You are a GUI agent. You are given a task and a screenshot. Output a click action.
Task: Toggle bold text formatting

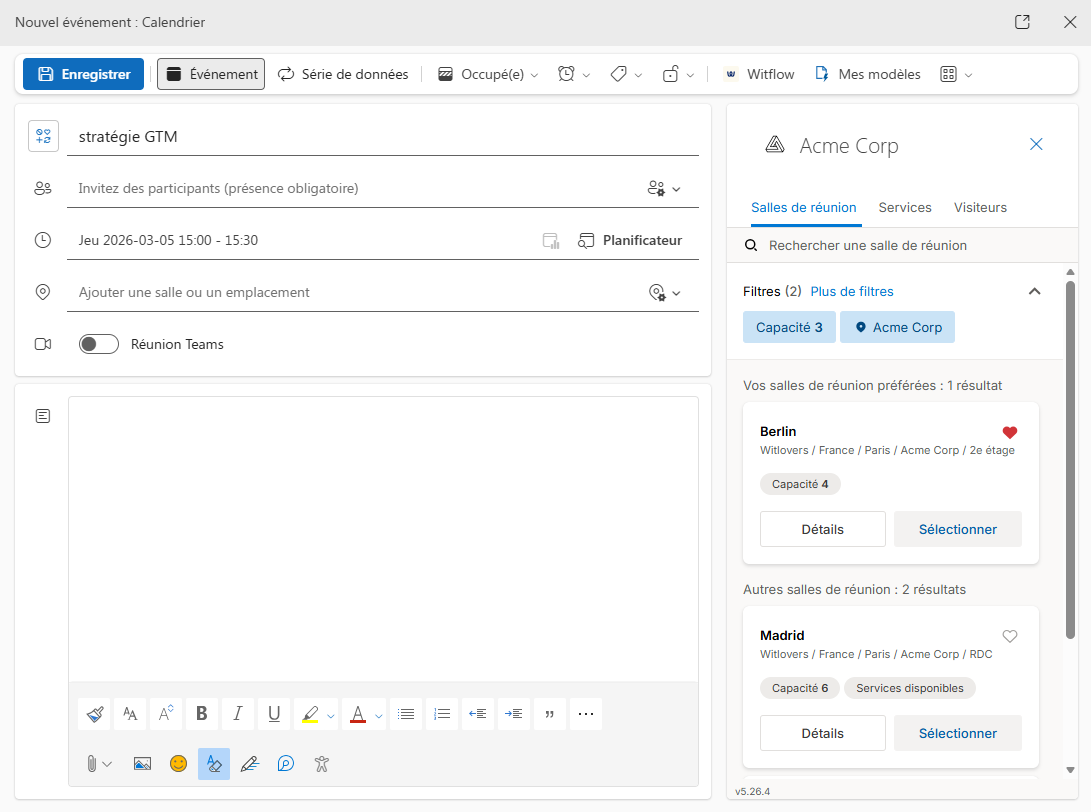coord(201,713)
